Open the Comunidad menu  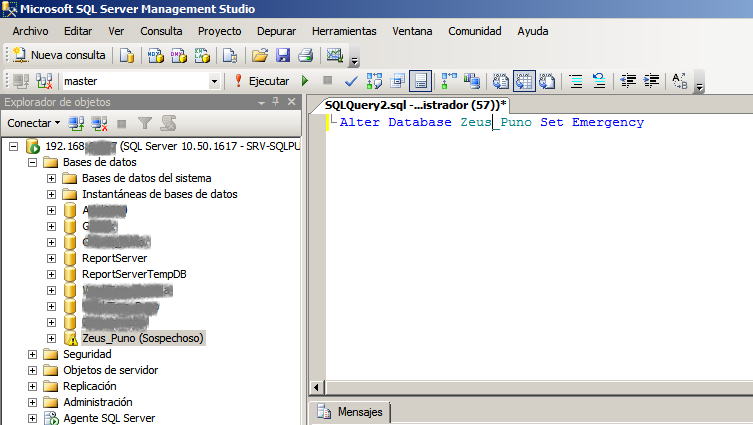(474, 31)
